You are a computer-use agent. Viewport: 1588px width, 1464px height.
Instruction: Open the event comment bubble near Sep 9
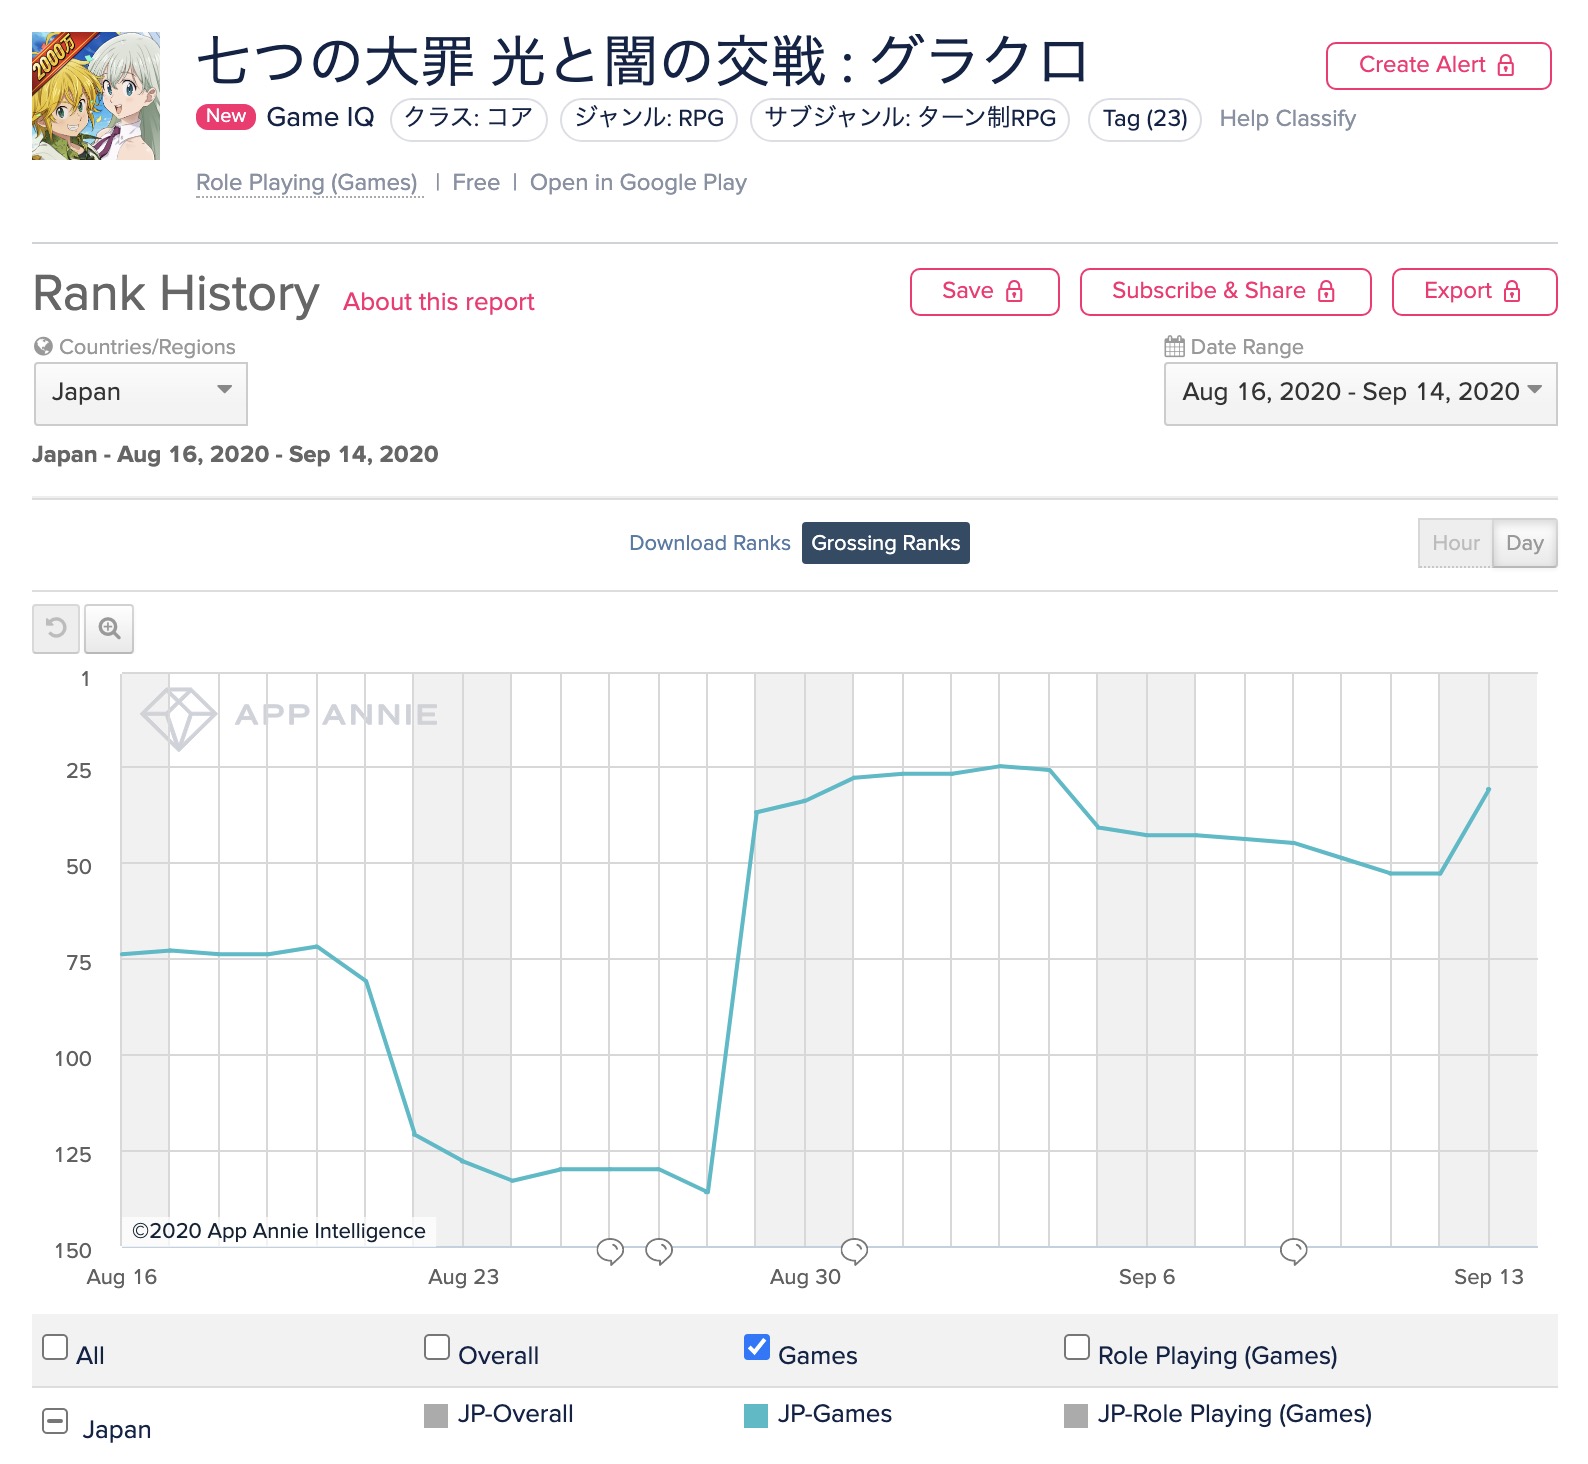click(x=1294, y=1251)
